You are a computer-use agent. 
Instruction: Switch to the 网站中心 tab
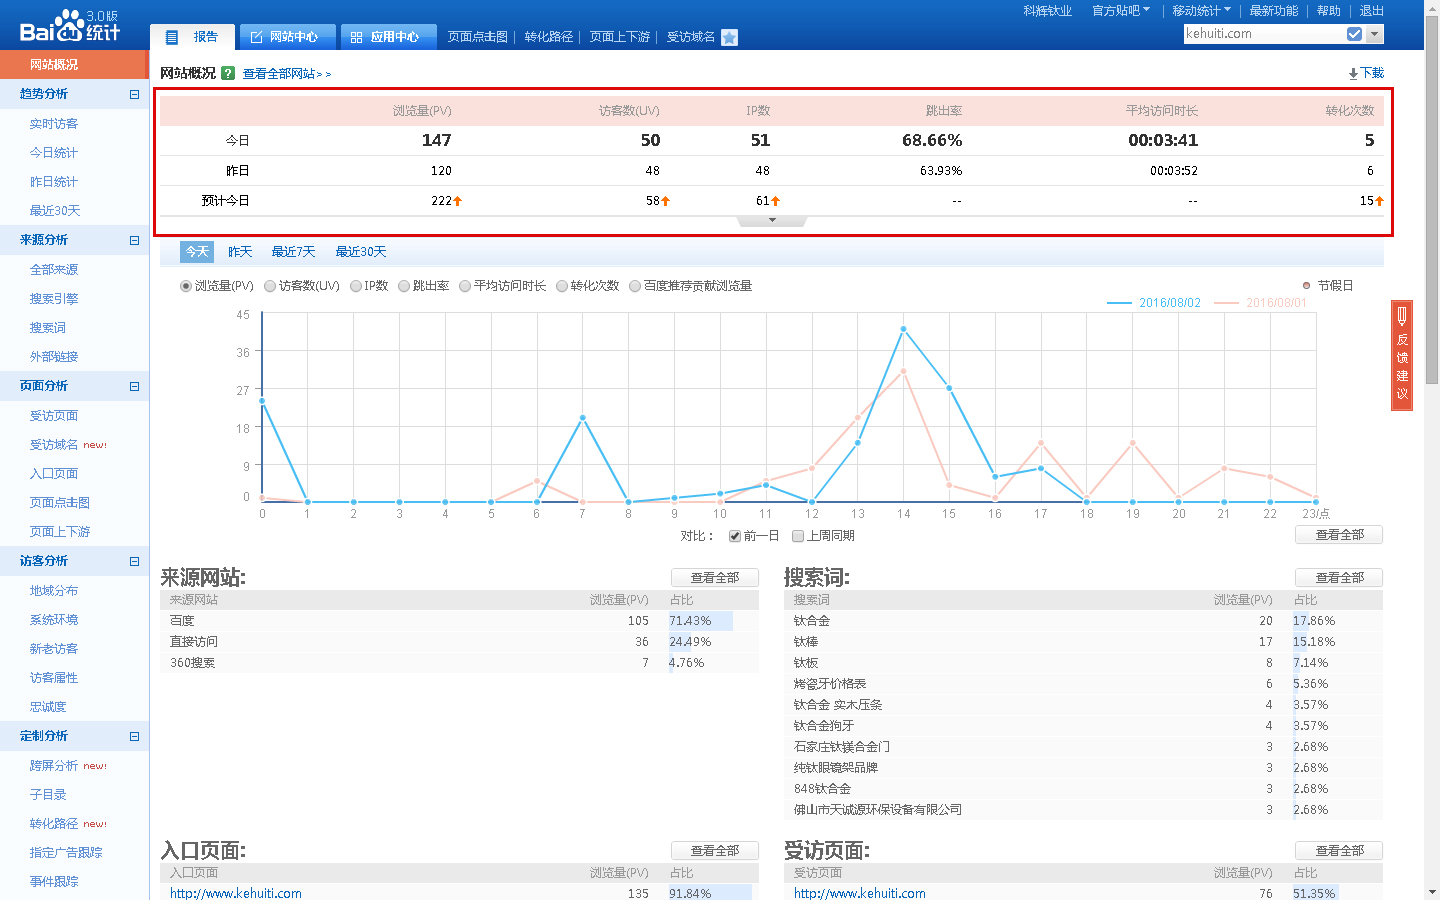(287, 37)
